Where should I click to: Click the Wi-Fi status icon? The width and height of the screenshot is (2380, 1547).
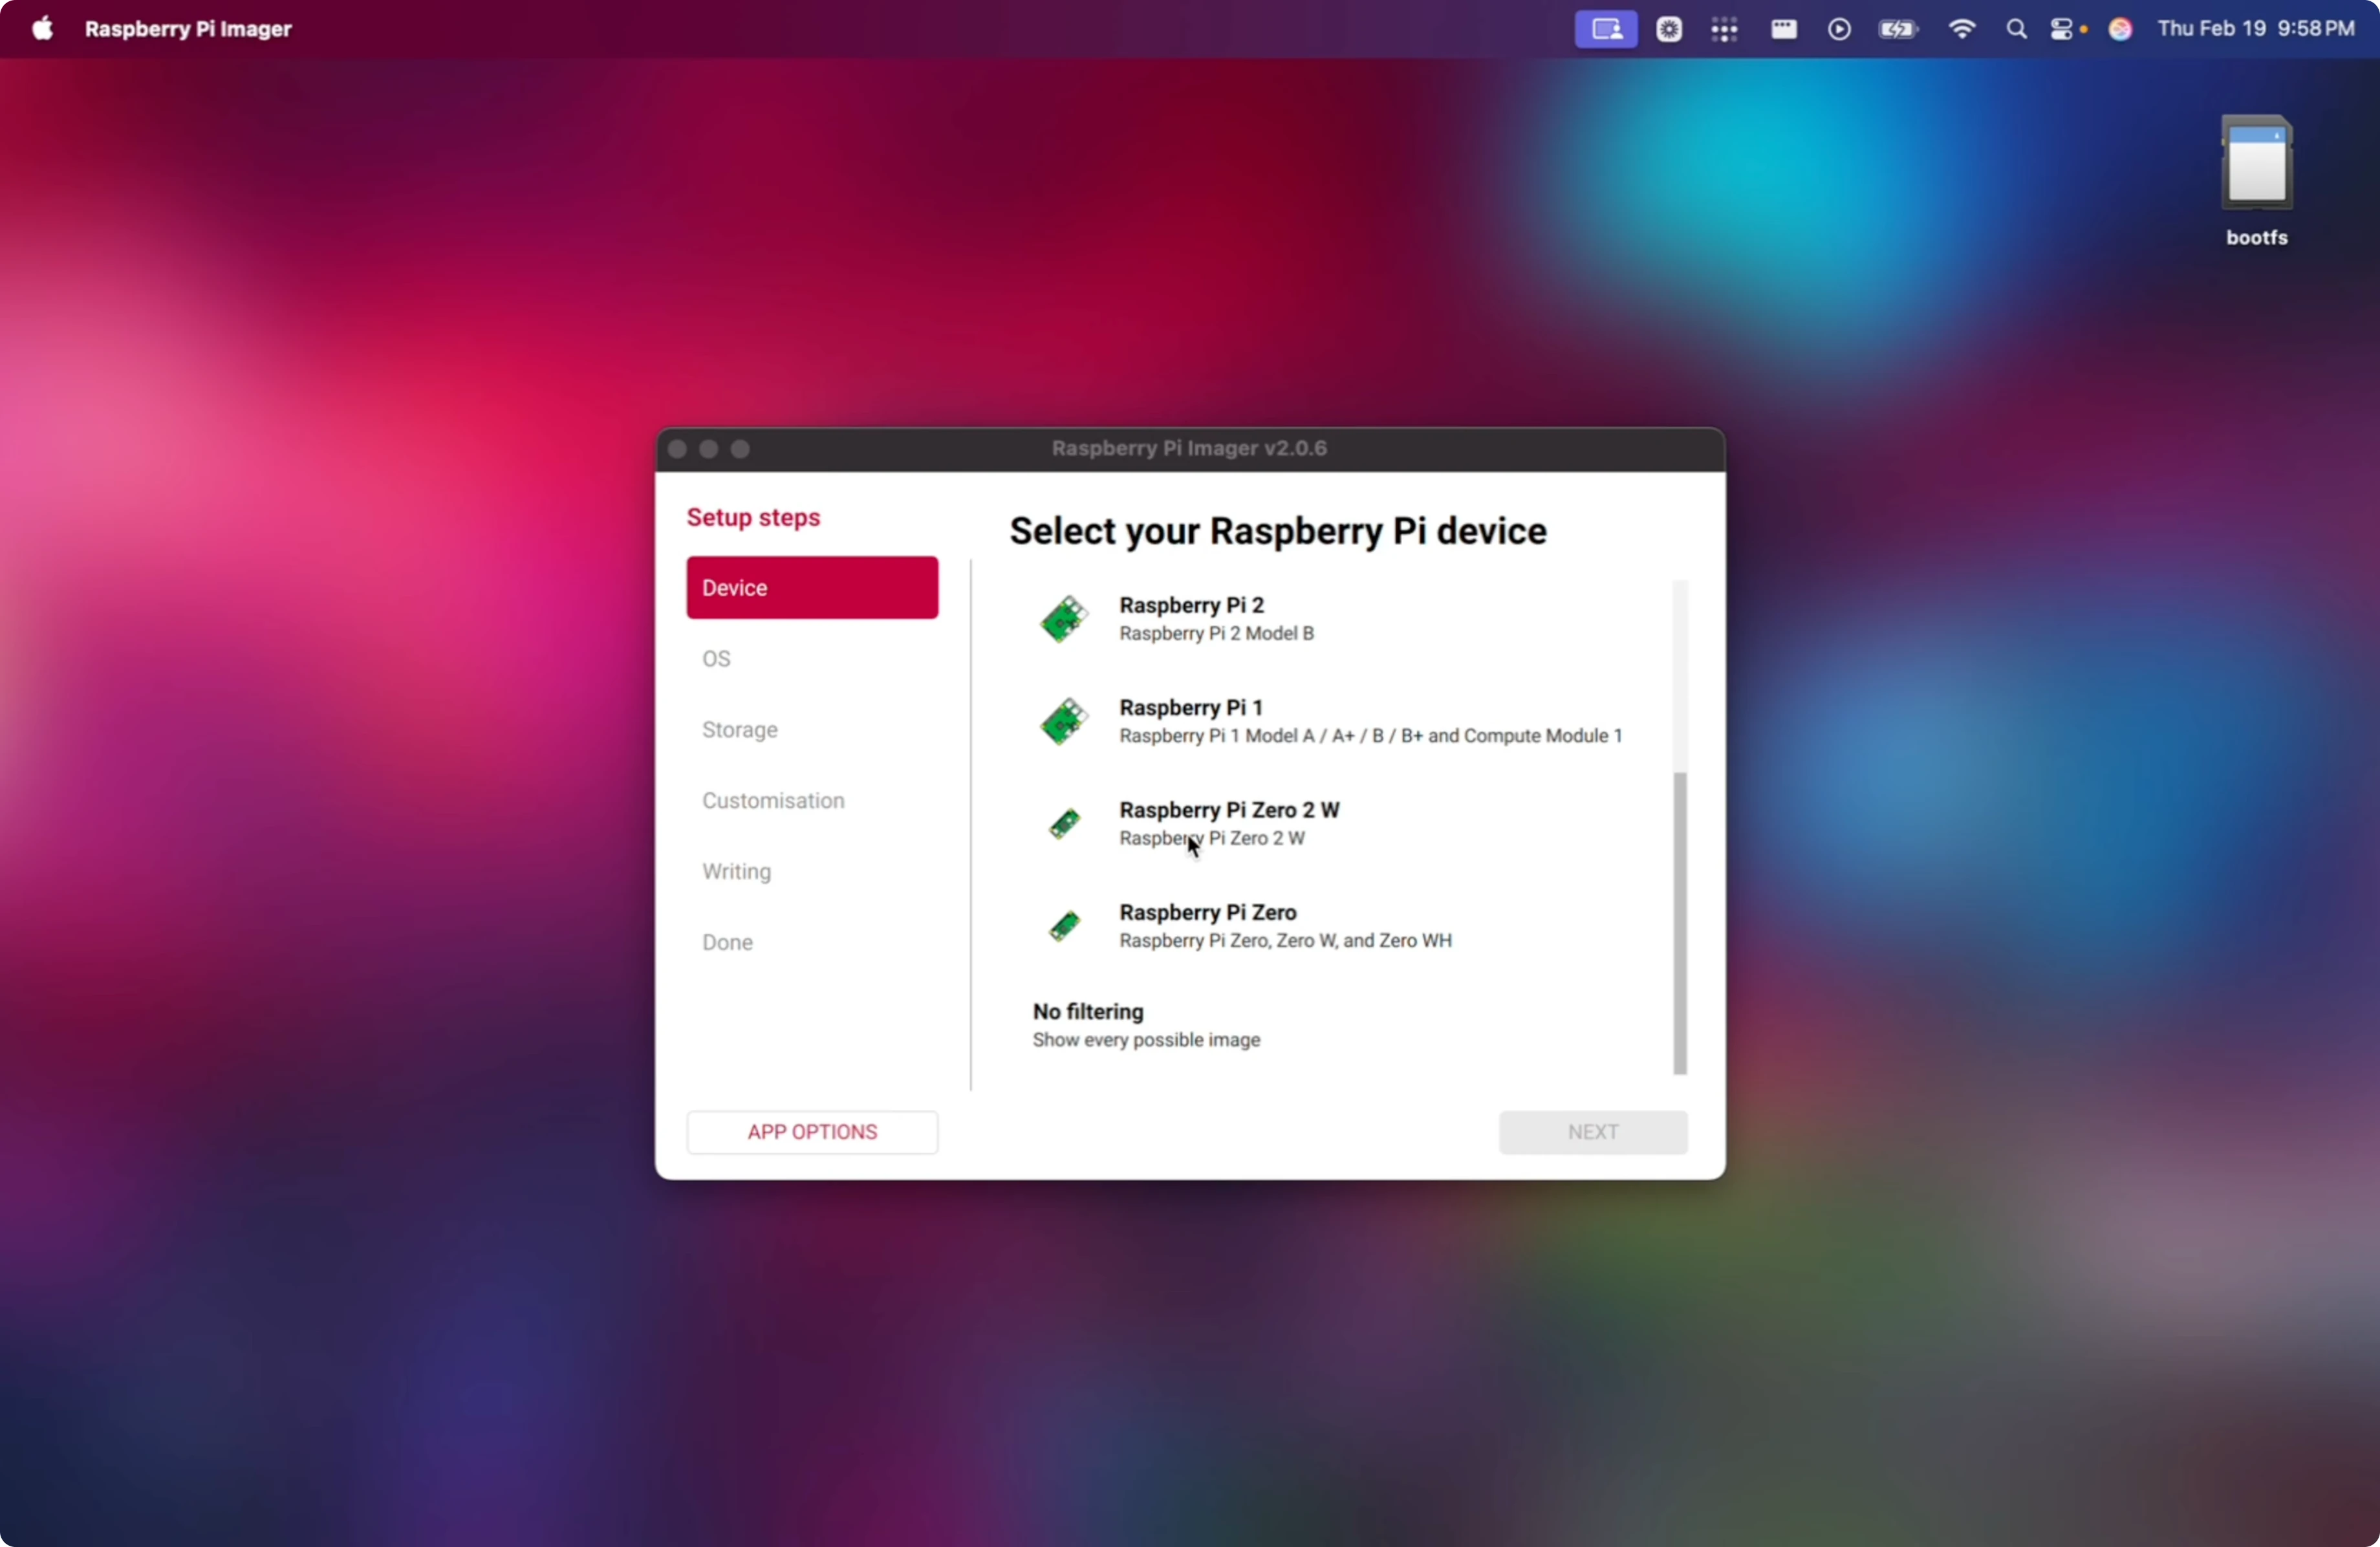pyautogui.click(x=1962, y=29)
